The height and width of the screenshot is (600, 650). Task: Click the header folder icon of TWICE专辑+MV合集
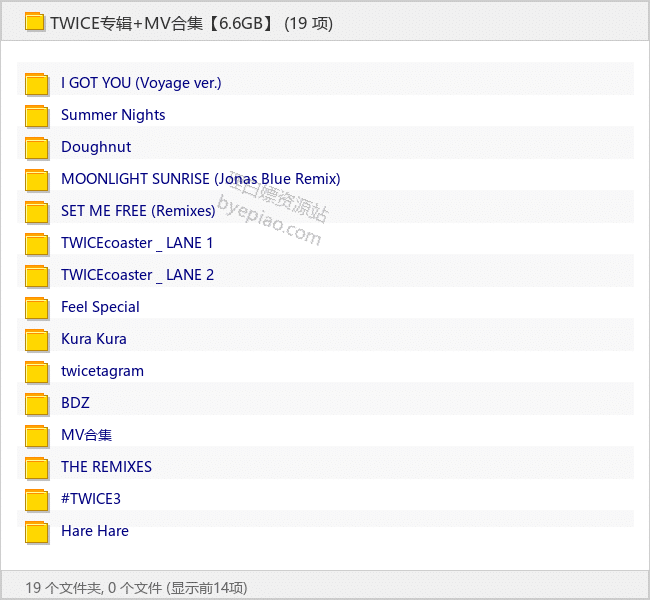(34, 22)
